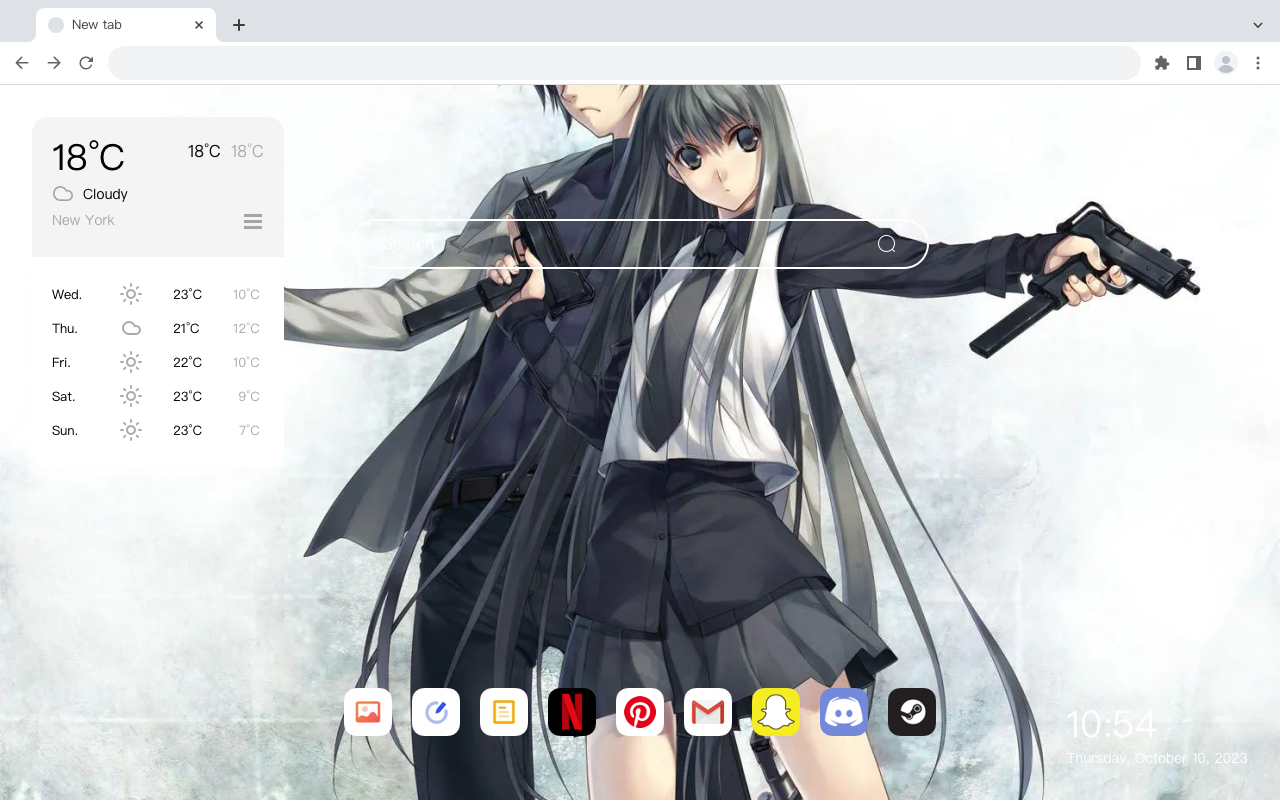Click the 10:54 clock display
This screenshot has height=800, width=1280.
pos(1111,724)
